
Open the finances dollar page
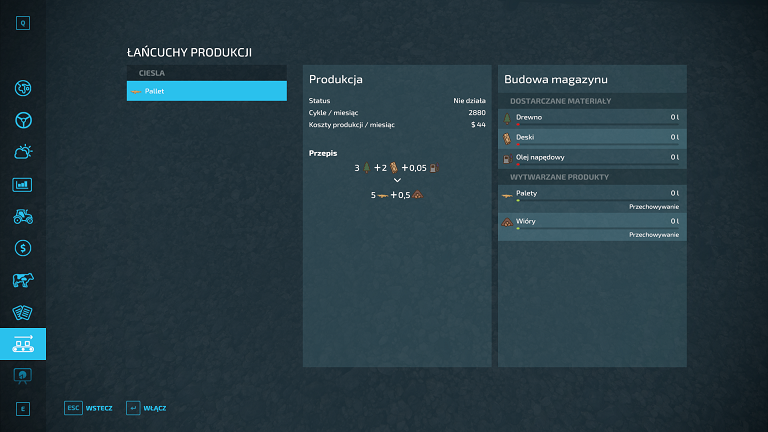tap(23, 248)
